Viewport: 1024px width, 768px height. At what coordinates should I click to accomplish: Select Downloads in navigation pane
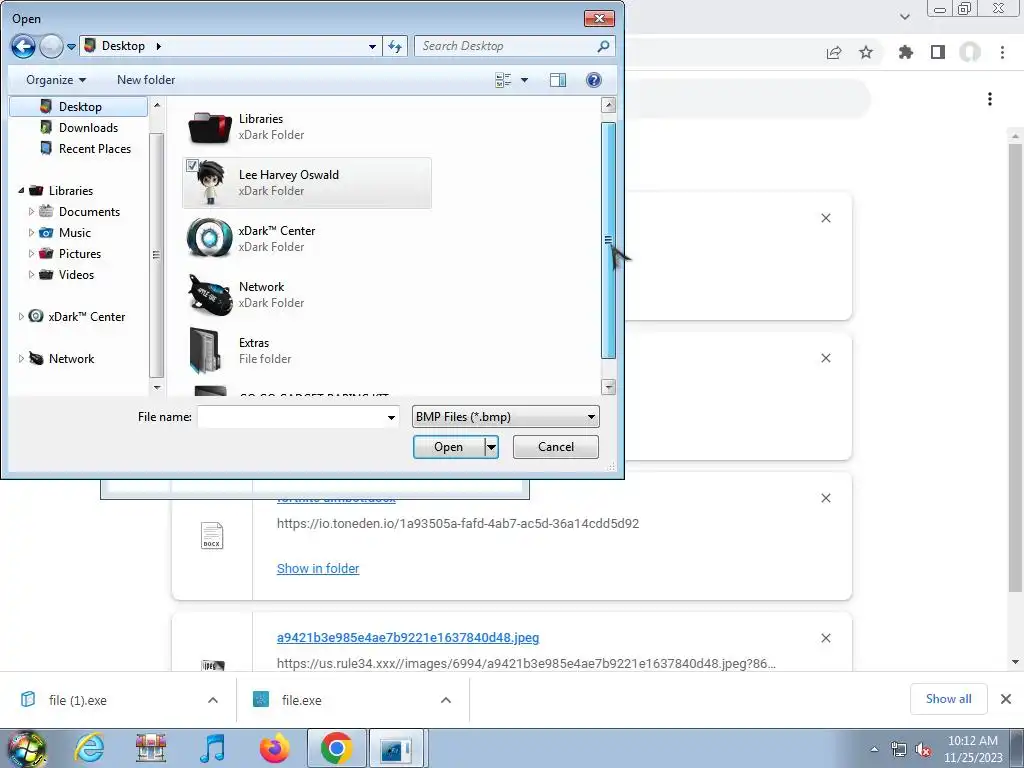coord(88,127)
